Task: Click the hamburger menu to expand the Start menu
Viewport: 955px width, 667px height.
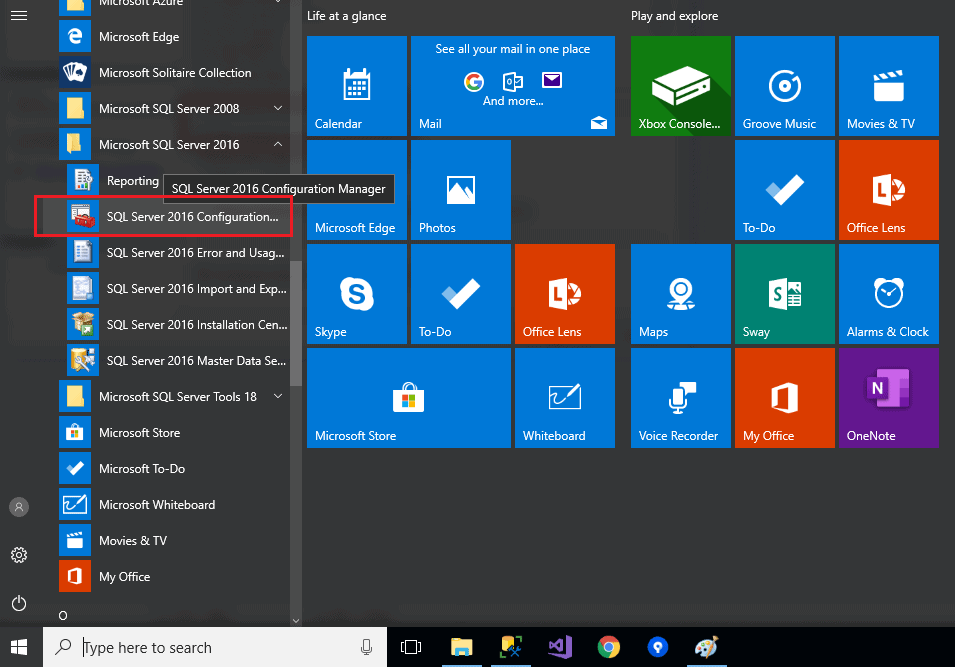Action: (19, 15)
